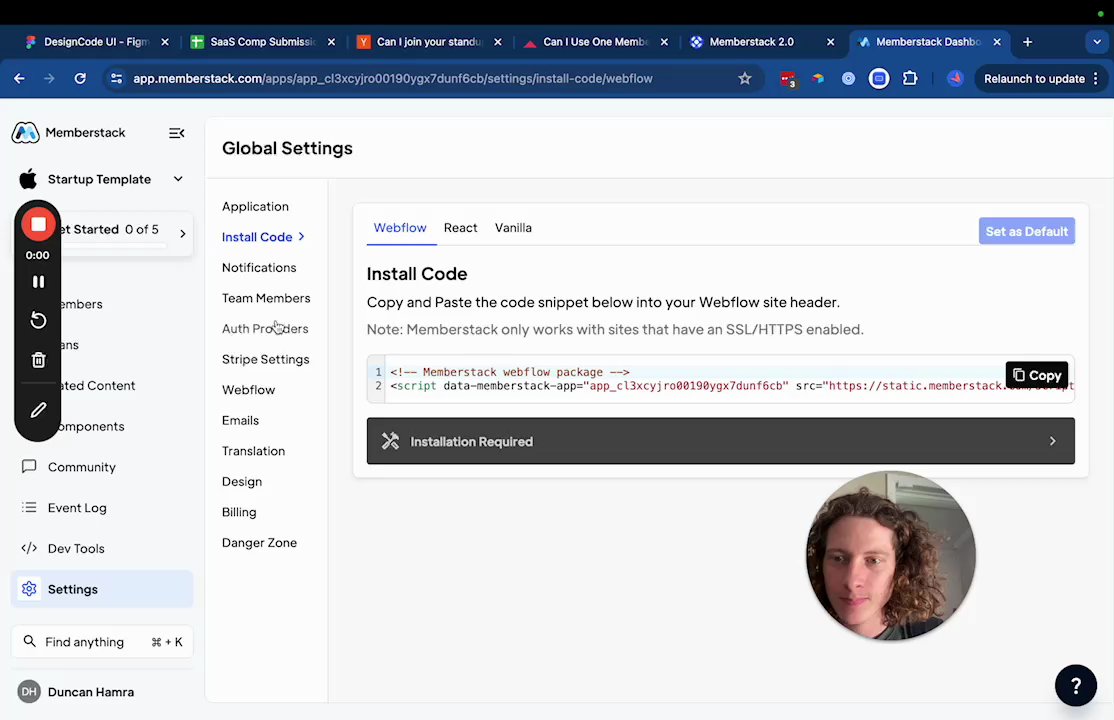Stop the recording with the red stop button

tap(38, 225)
